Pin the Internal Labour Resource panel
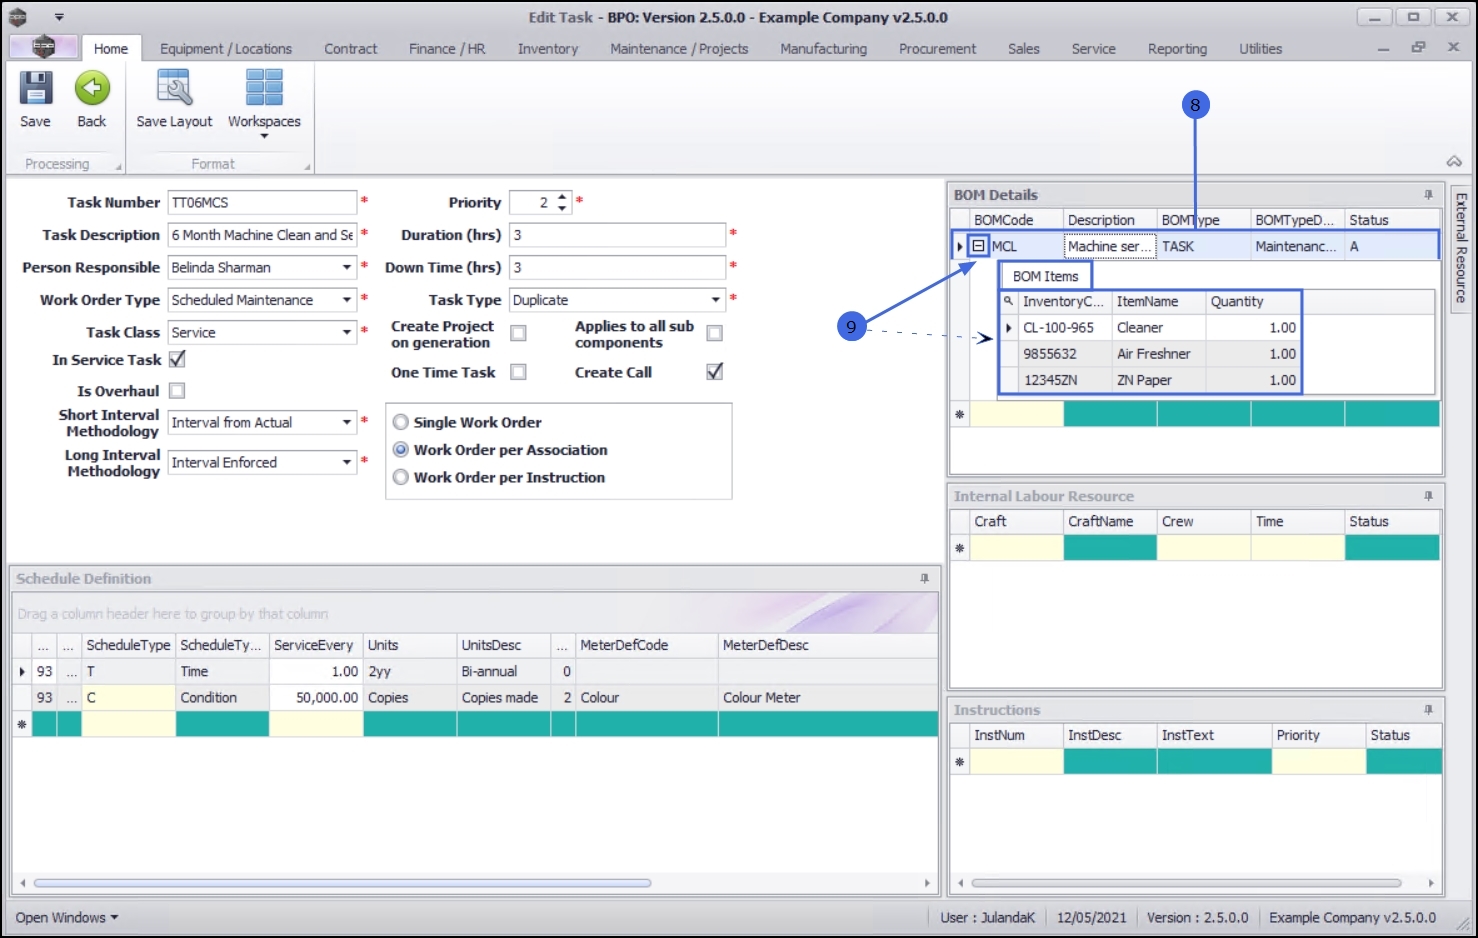This screenshot has height=938, width=1478. [x=1428, y=496]
